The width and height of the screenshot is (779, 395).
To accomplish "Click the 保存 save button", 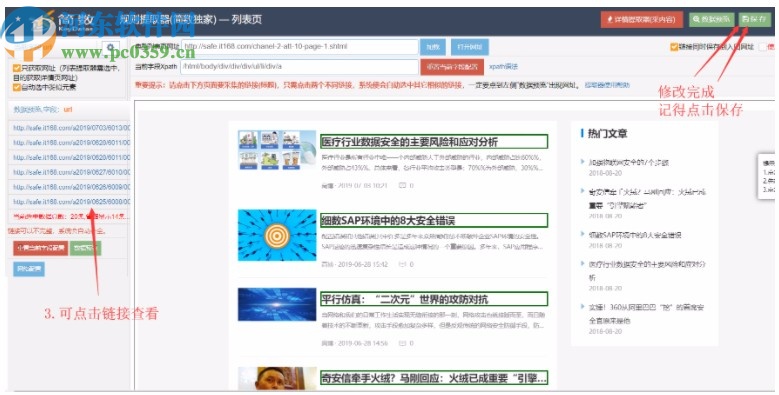I will click(754, 19).
